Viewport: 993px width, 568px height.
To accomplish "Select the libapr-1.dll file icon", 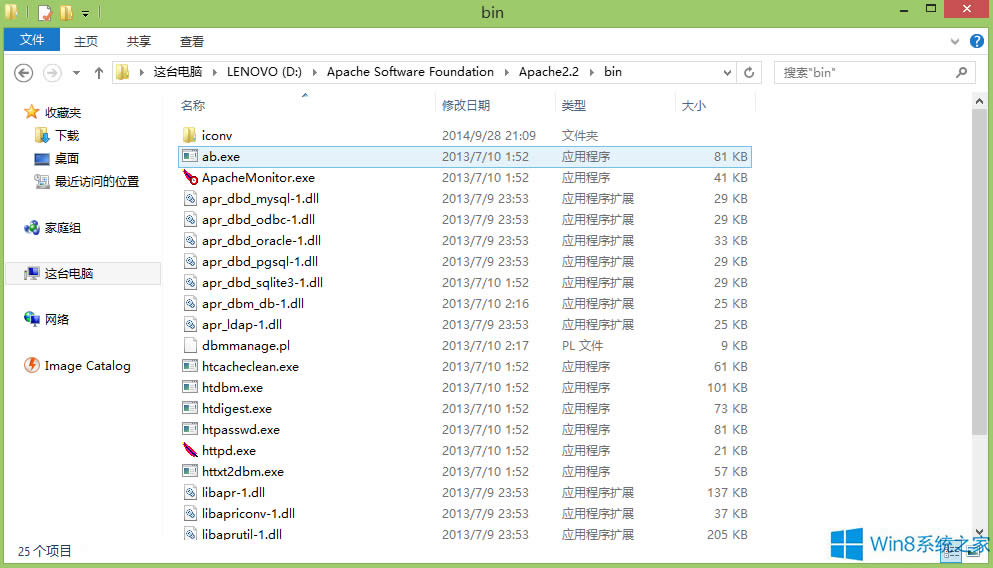I will click(190, 492).
